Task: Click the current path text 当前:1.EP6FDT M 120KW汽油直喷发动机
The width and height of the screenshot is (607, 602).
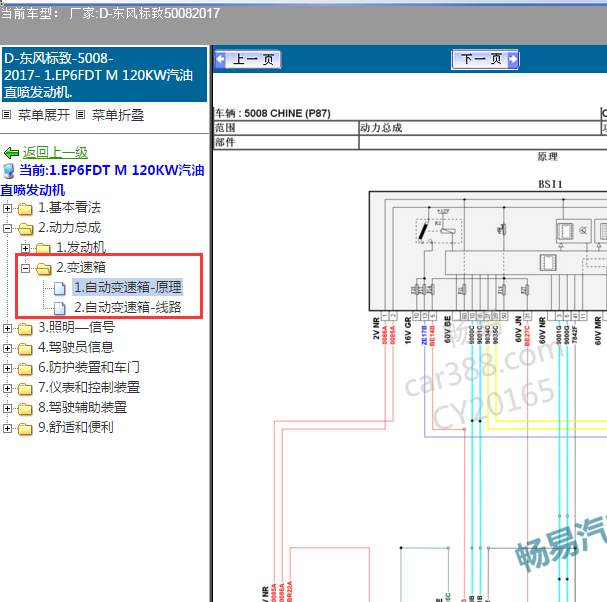Action: pyautogui.click(x=103, y=180)
